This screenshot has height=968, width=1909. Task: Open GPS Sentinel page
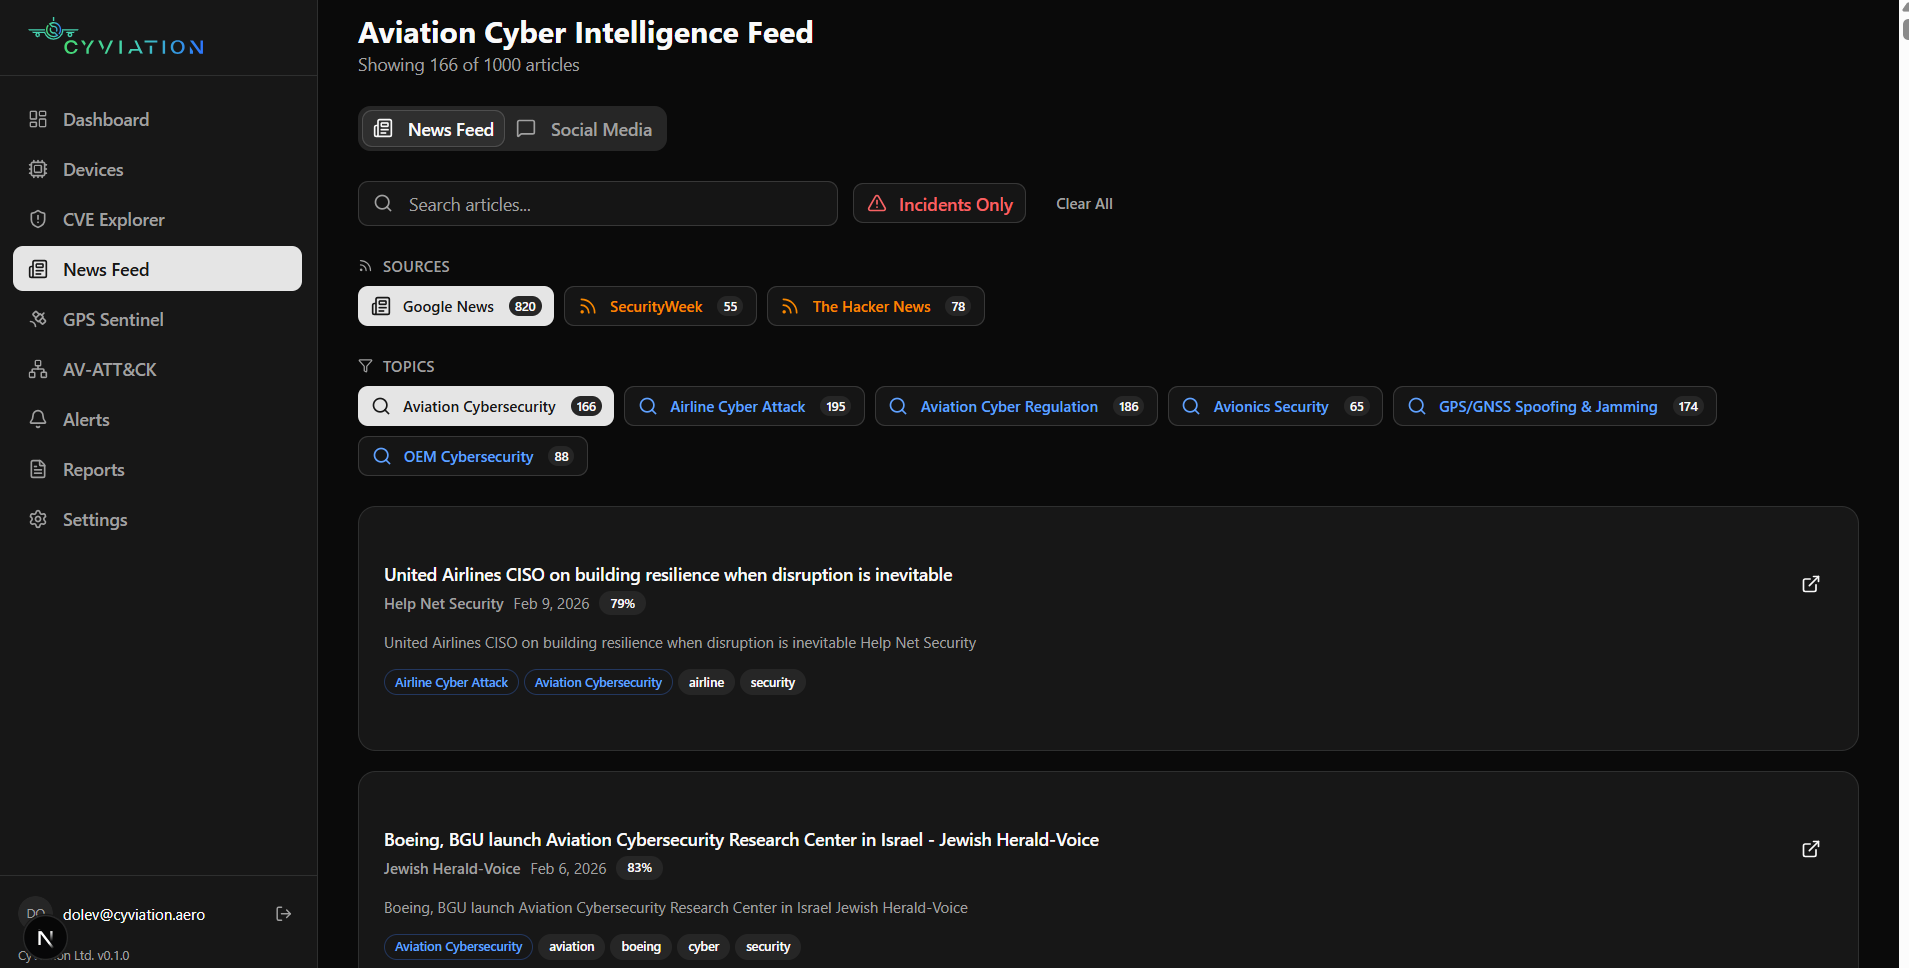click(157, 319)
